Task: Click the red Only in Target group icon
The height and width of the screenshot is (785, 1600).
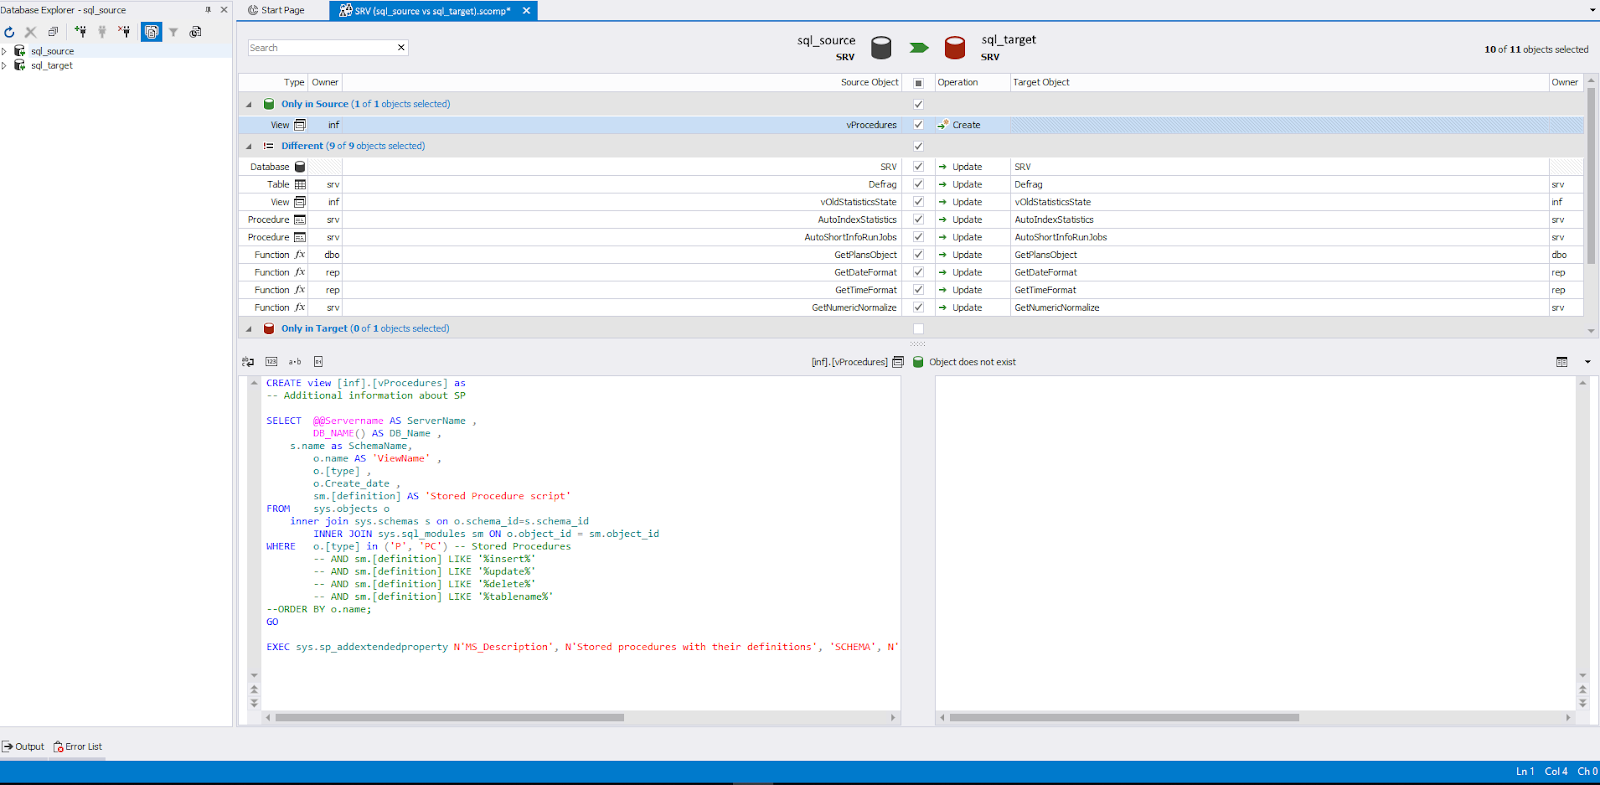Action: click(269, 328)
